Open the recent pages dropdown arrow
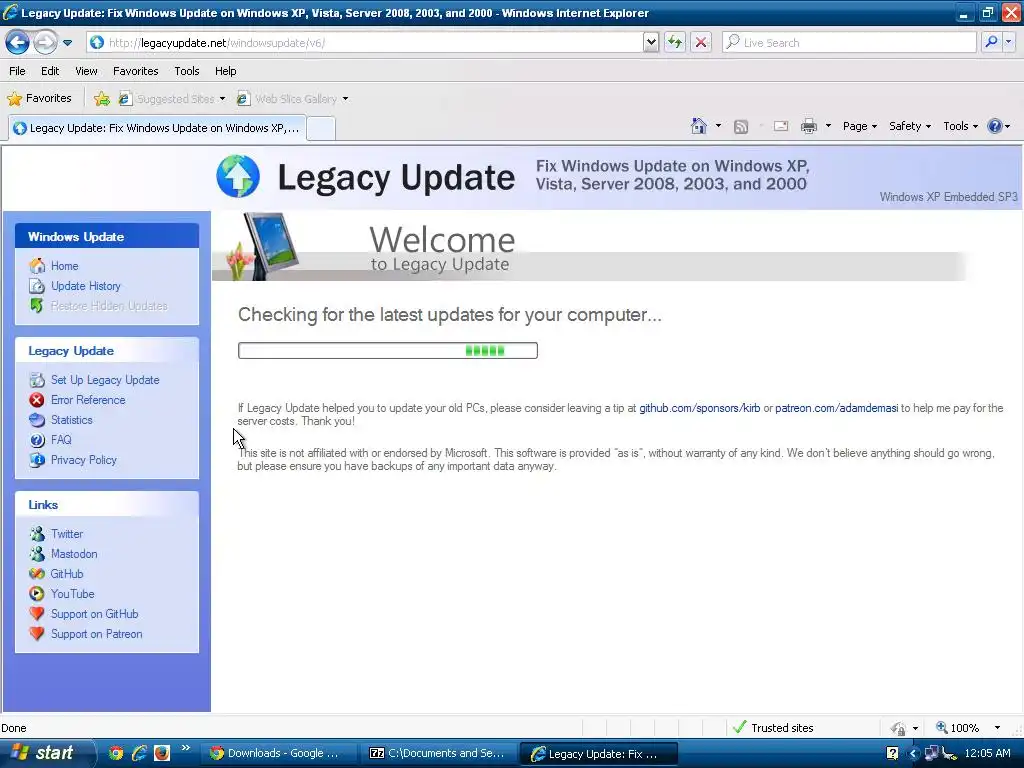The height and width of the screenshot is (768, 1024). (67, 43)
